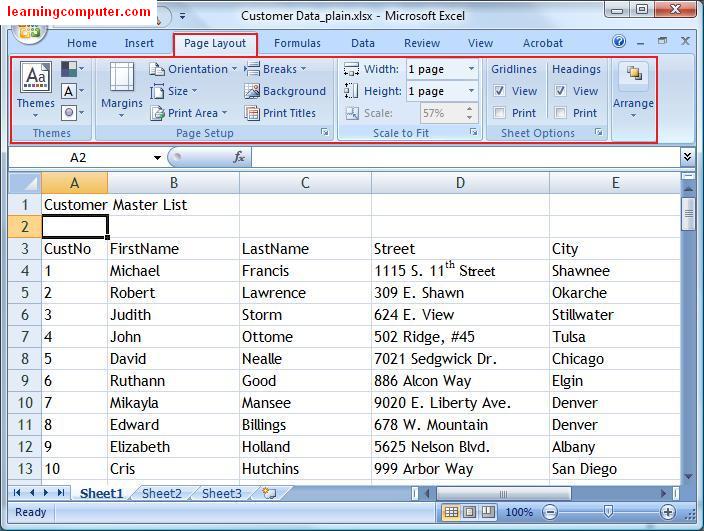Open the Sheet2 worksheet tab

pyautogui.click(x=161, y=493)
